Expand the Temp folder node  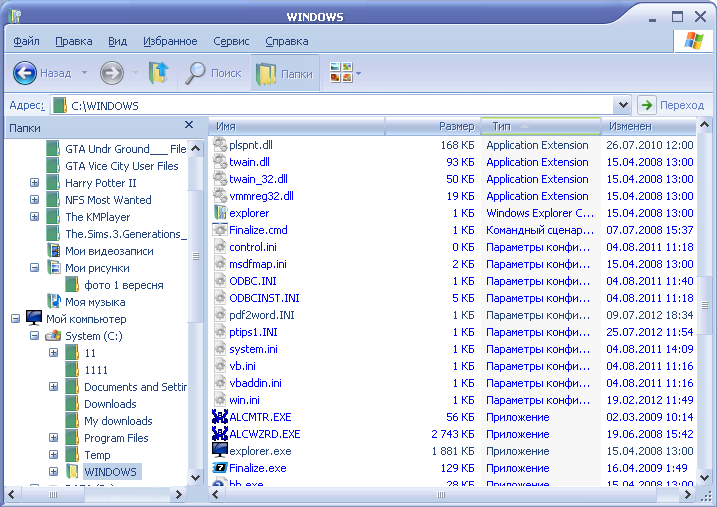[x=54, y=455]
